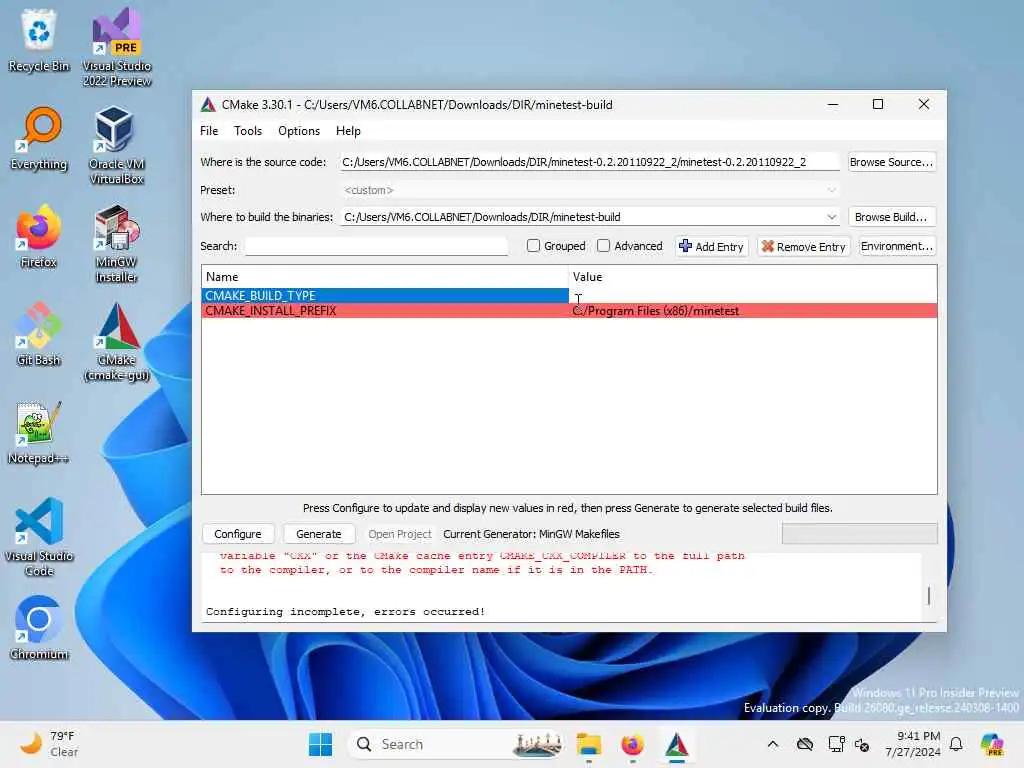The image size is (1024, 768).
Task: Open the Environment settings button
Action: coord(897,246)
